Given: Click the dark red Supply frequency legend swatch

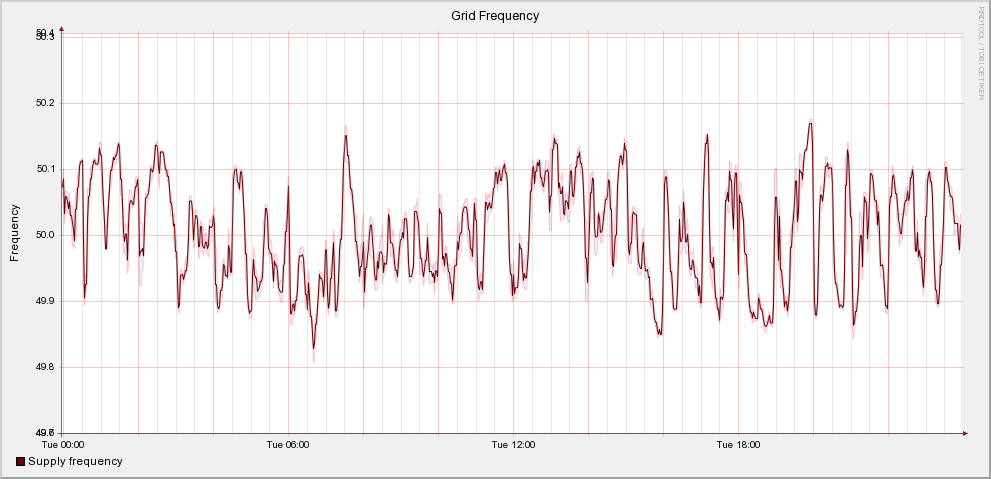Looking at the screenshot, I should coord(21,461).
